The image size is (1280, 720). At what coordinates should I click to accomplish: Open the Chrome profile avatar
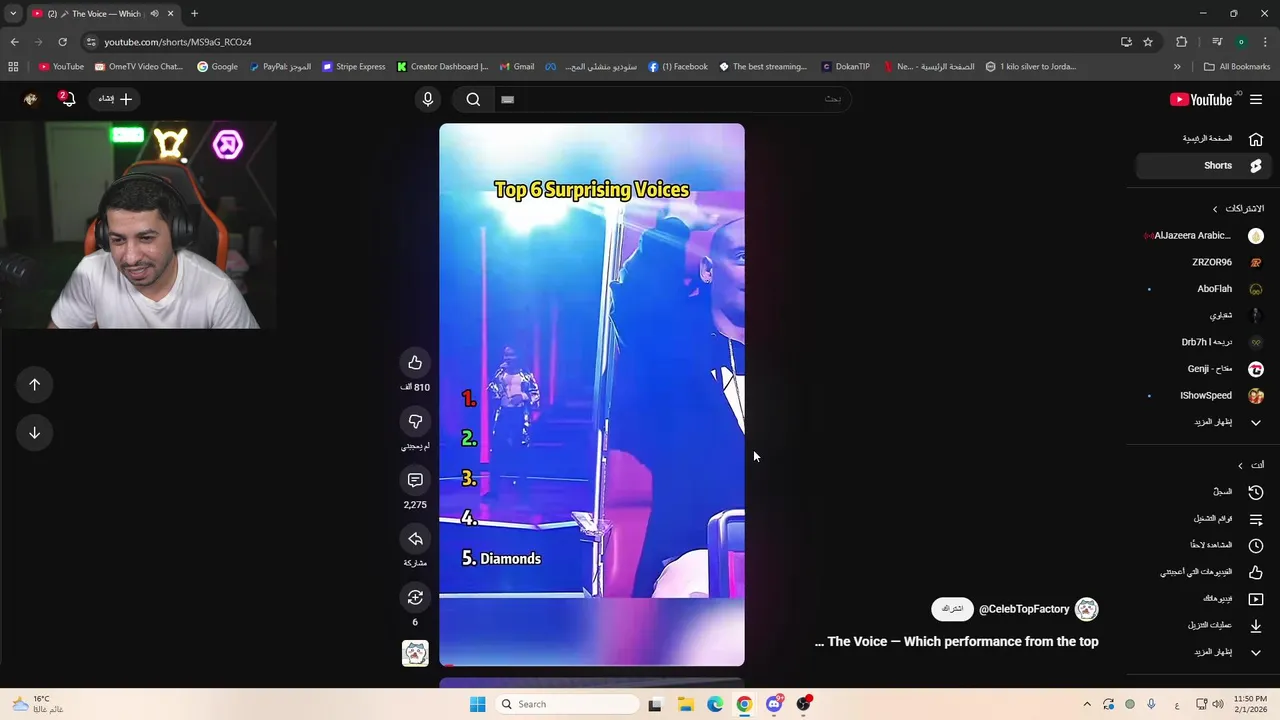pos(1241,42)
